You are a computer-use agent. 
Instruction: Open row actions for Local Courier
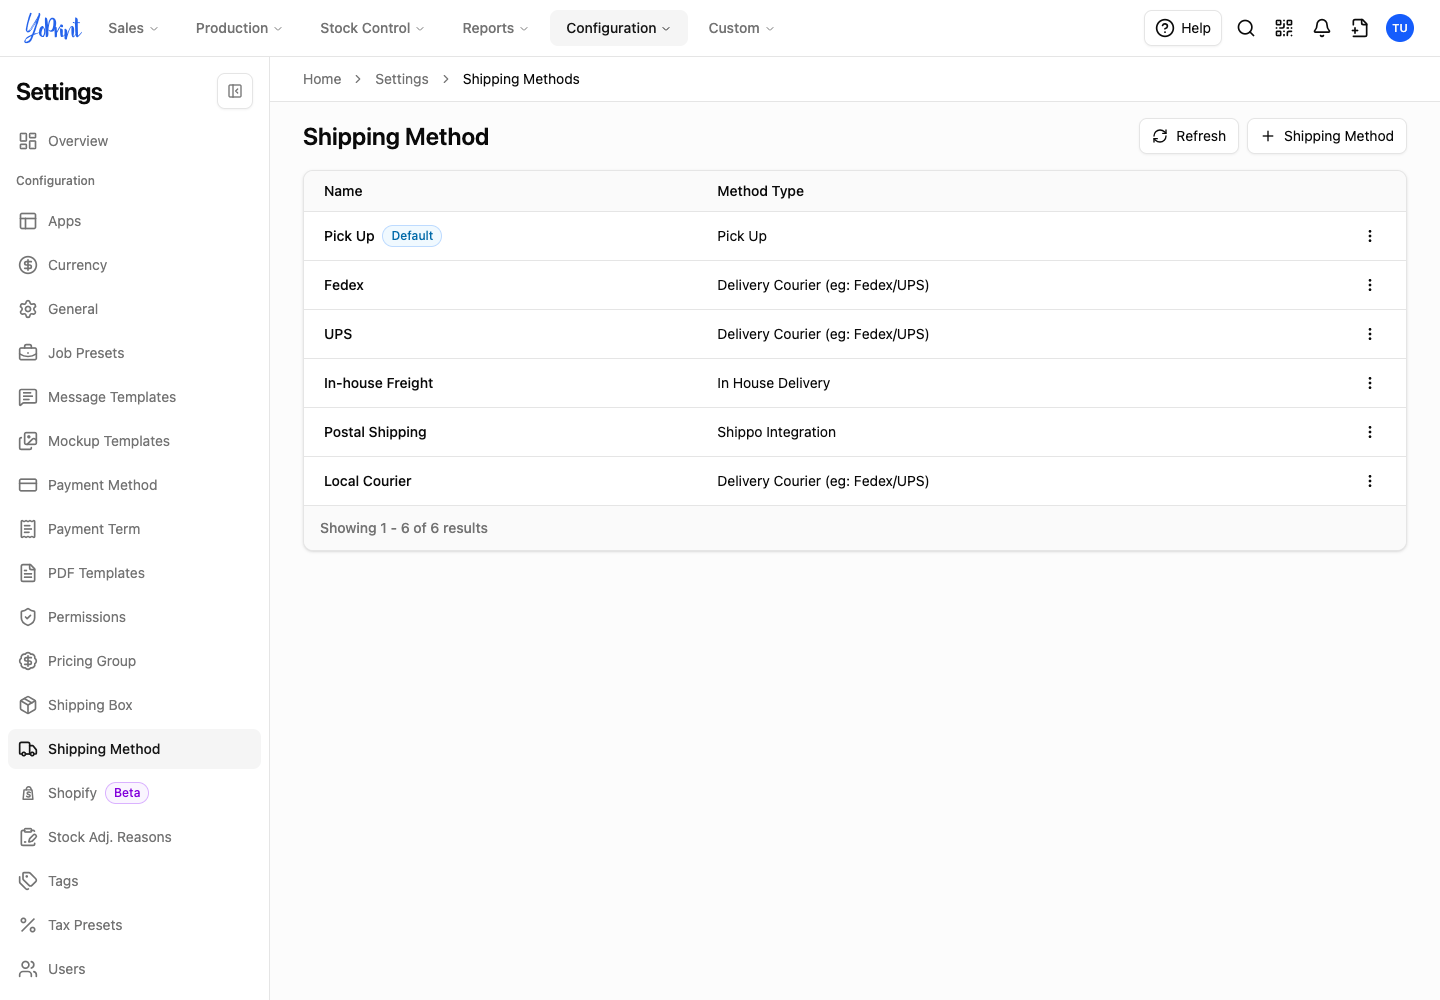1370,481
